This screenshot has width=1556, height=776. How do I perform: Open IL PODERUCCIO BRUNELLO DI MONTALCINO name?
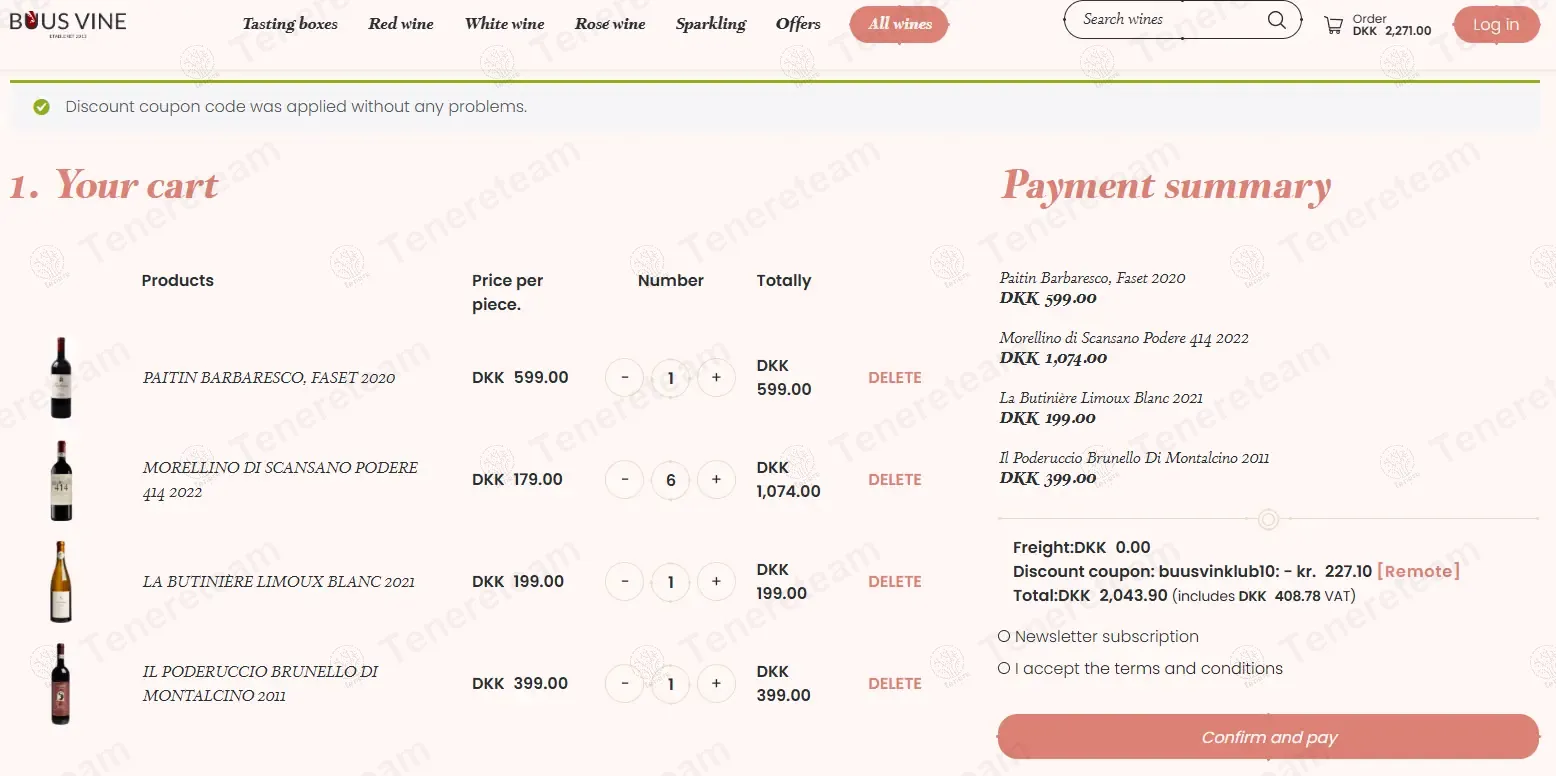[260, 684]
